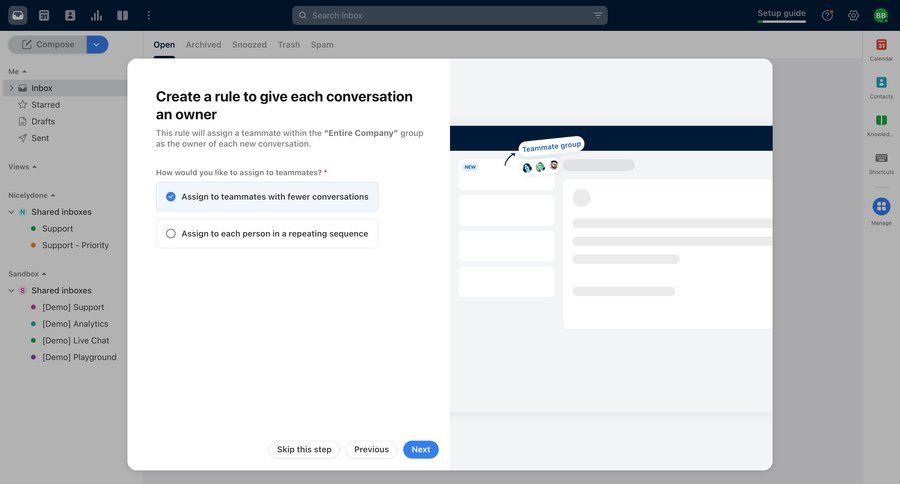Open the Support - Priority inbox
The height and width of the screenshot is (484, 900).
(x=75, y=245)
